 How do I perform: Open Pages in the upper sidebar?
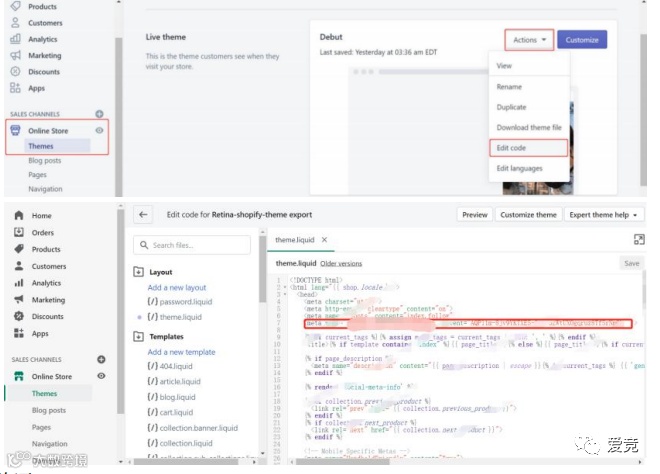[x=37, y=175]
